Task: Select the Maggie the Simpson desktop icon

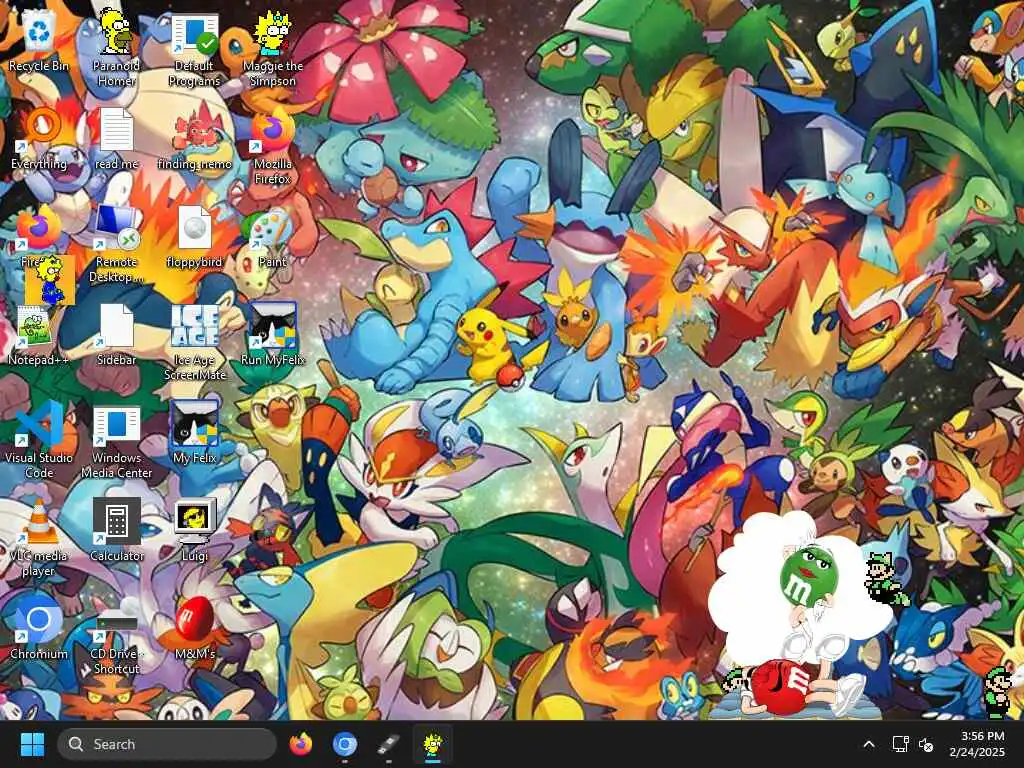Action: click(272, 49)
